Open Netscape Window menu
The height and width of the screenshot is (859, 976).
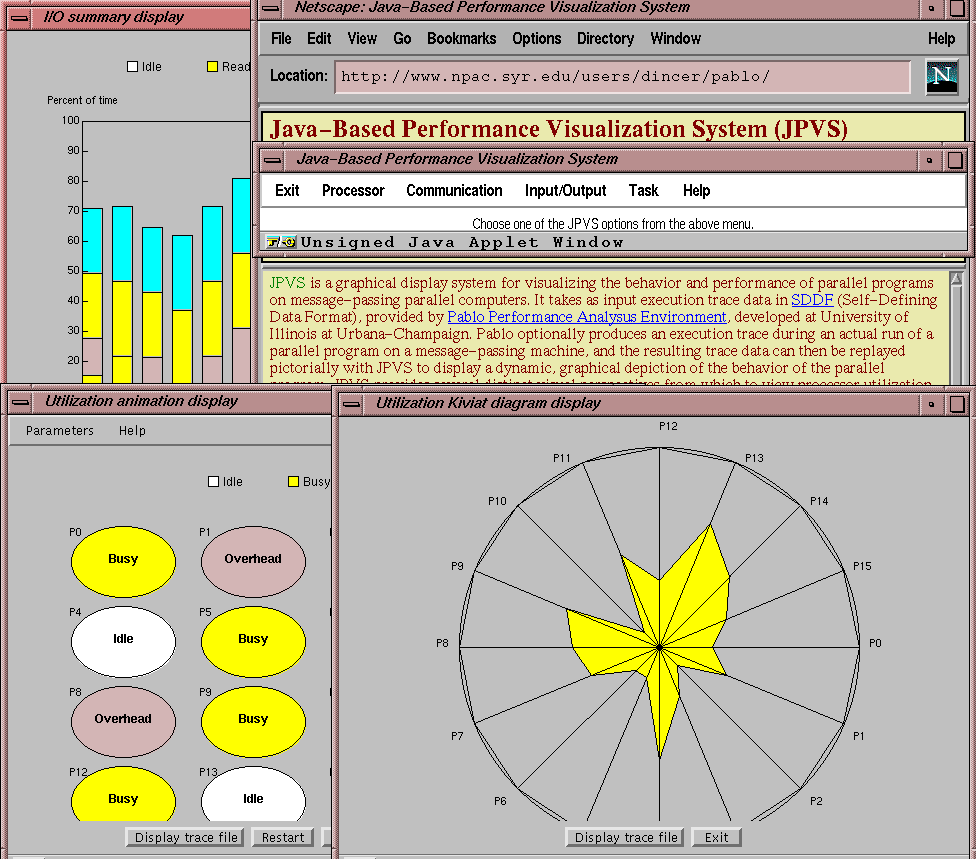676,39
